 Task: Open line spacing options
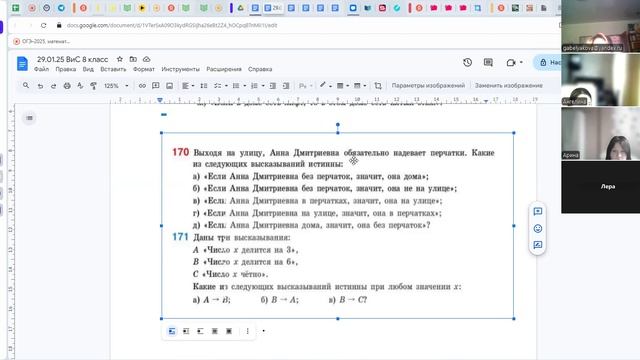[204, 86]
